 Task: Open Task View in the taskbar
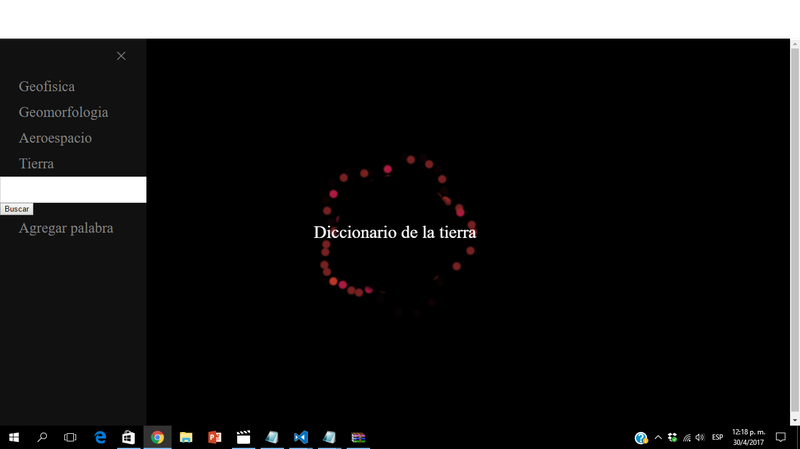70,437
